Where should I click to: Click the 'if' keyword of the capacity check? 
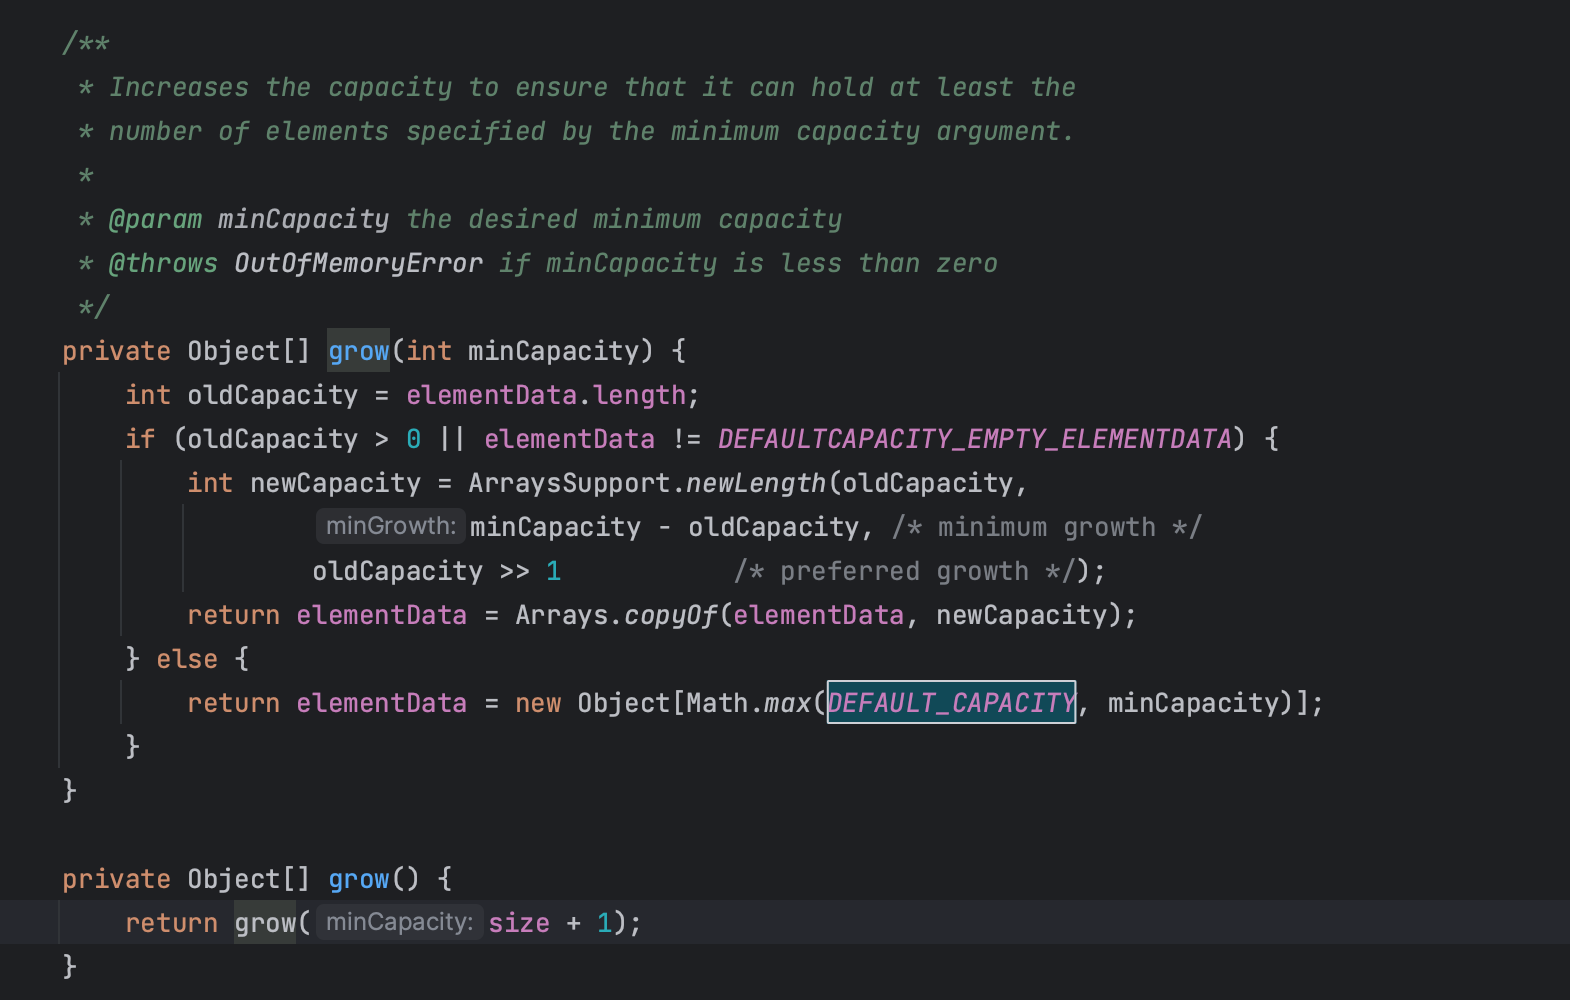[x=140, y=439]
